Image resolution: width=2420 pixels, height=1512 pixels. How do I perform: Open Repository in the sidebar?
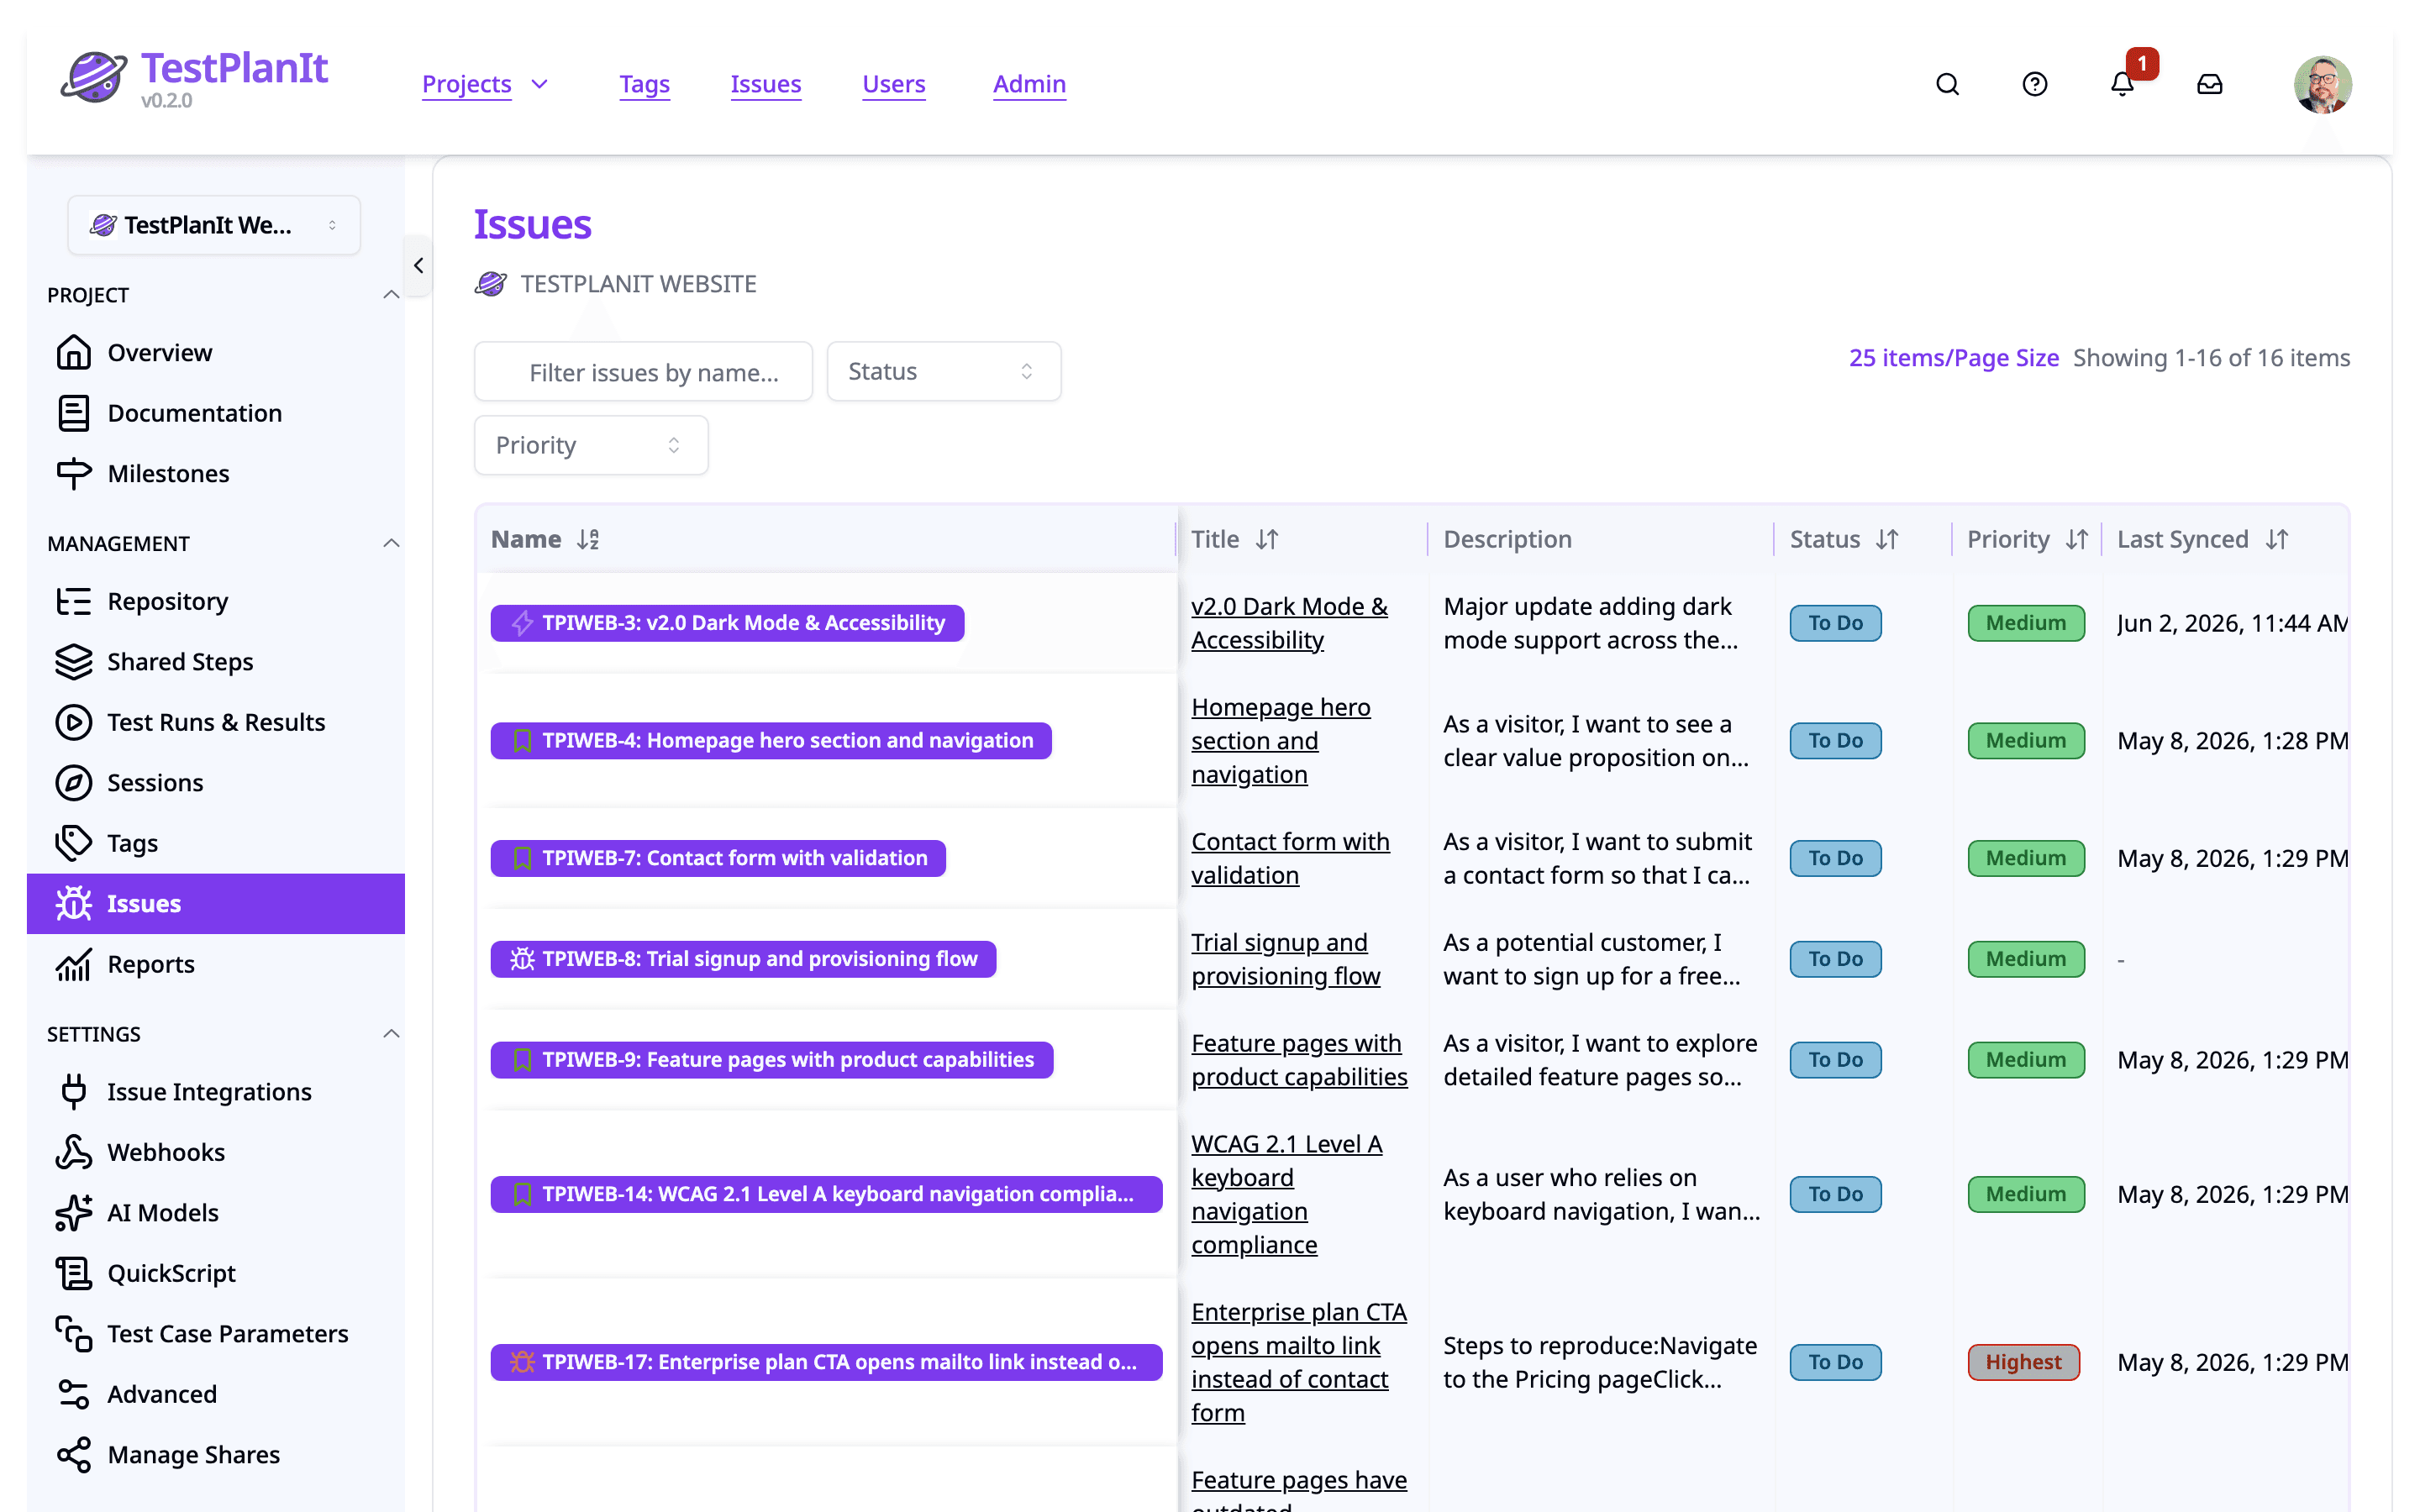pyautogui.click(x=216, y=601)
